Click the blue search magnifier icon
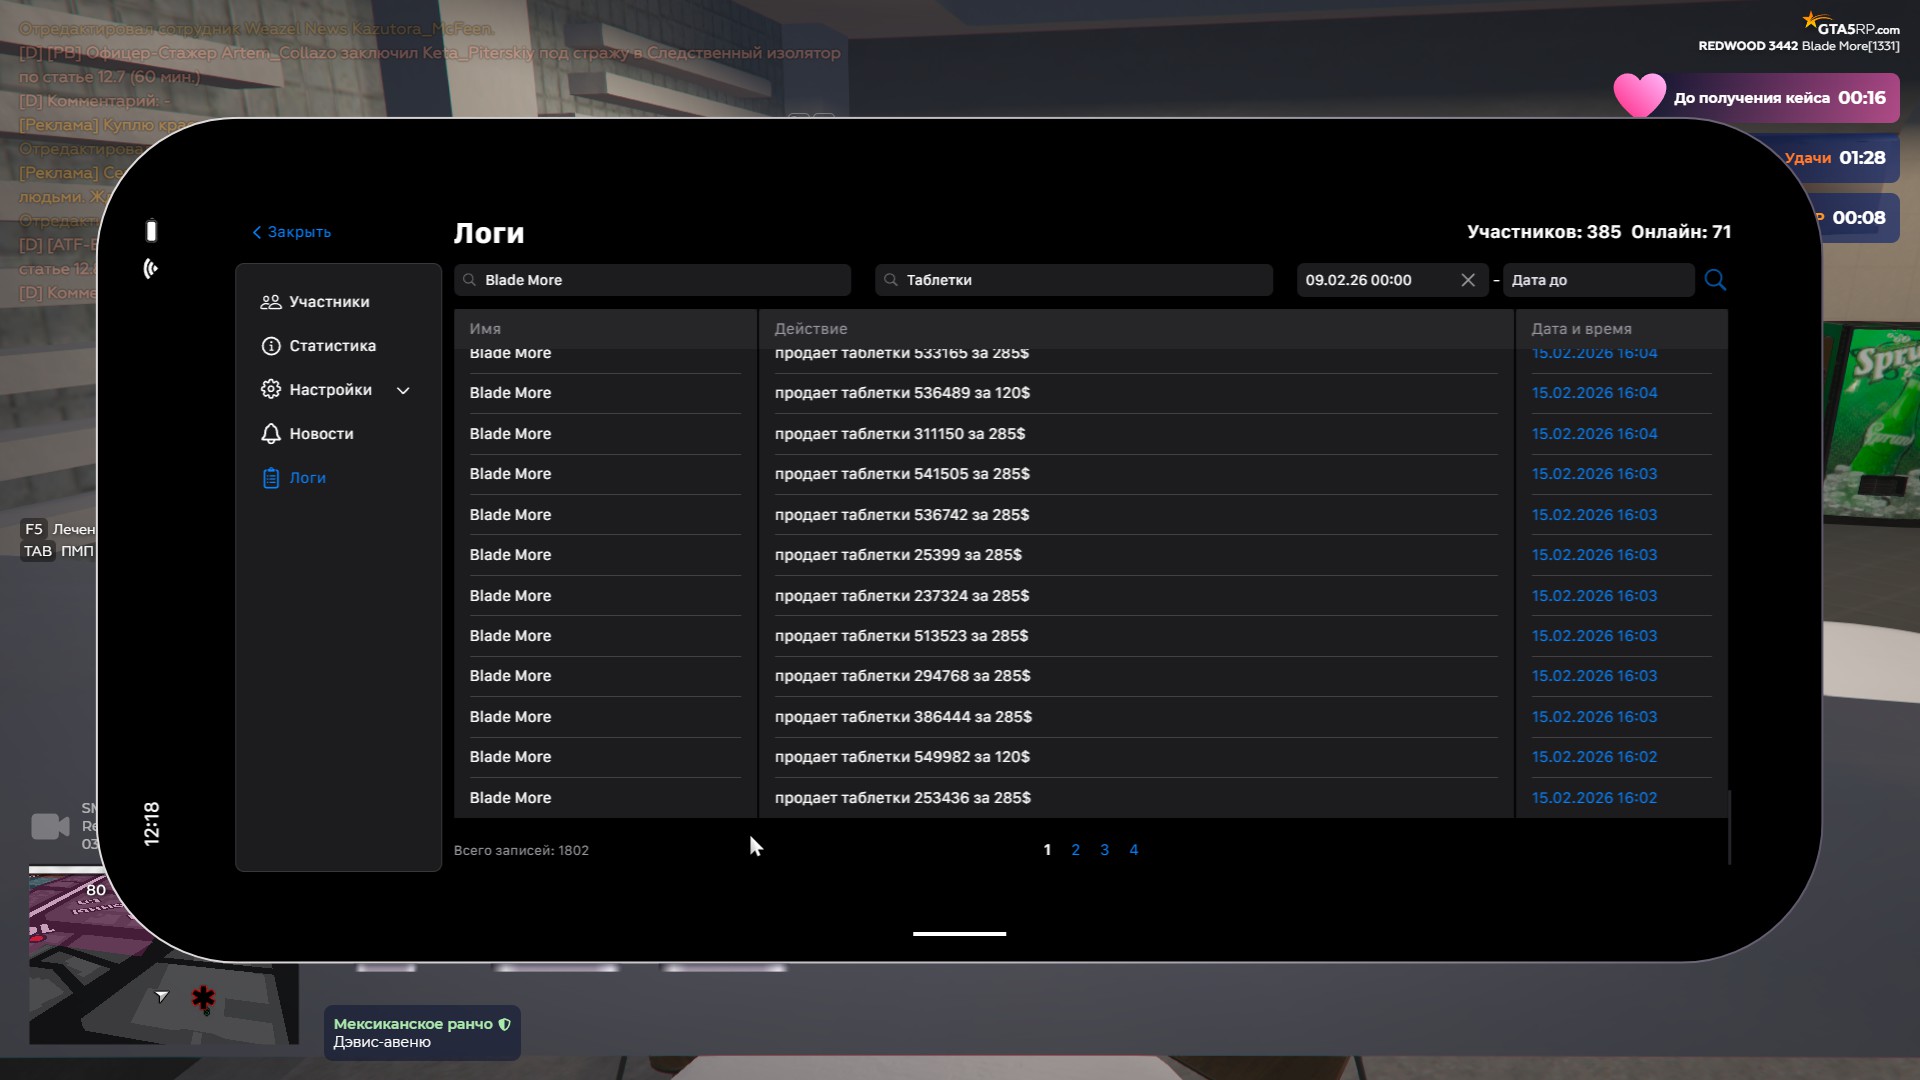Viewport: 1920px width, 1080px height. [x=1715, y=280]
